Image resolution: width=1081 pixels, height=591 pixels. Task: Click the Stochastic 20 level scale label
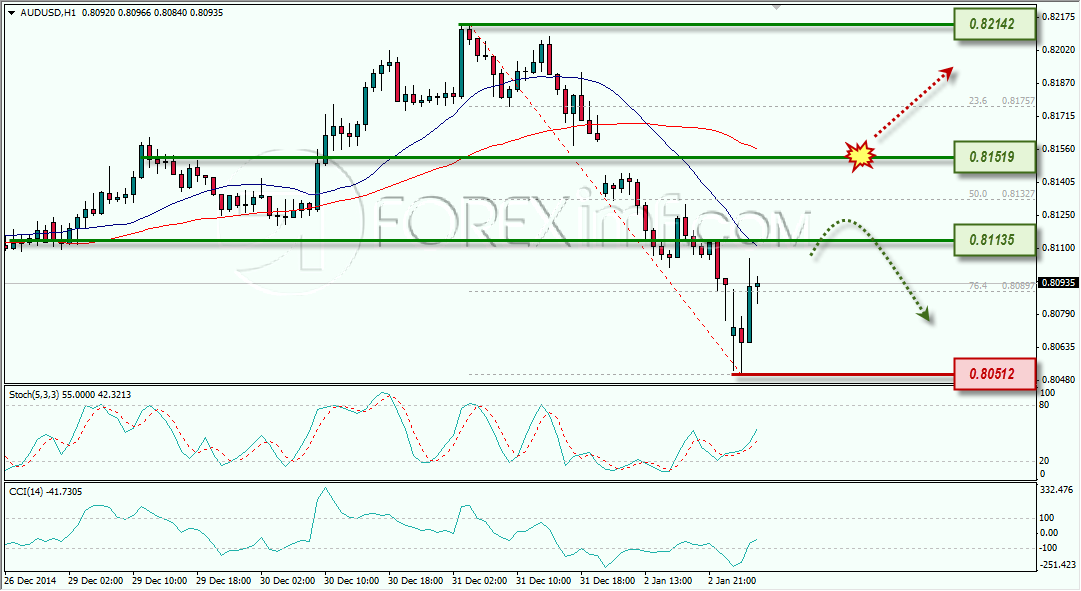(1044, 461)
